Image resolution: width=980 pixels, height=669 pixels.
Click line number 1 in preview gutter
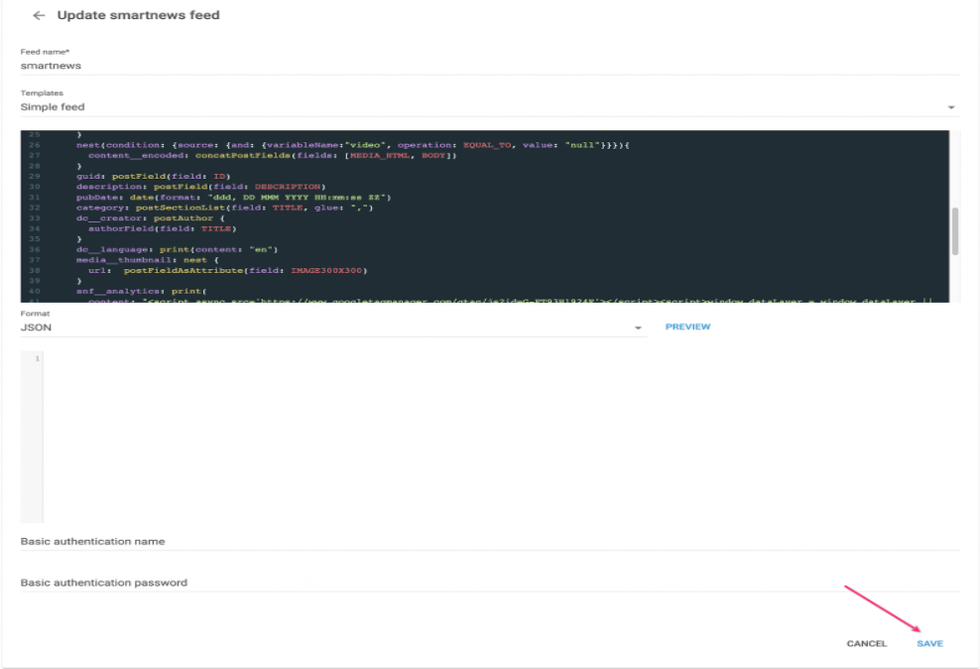pos(37,358)
